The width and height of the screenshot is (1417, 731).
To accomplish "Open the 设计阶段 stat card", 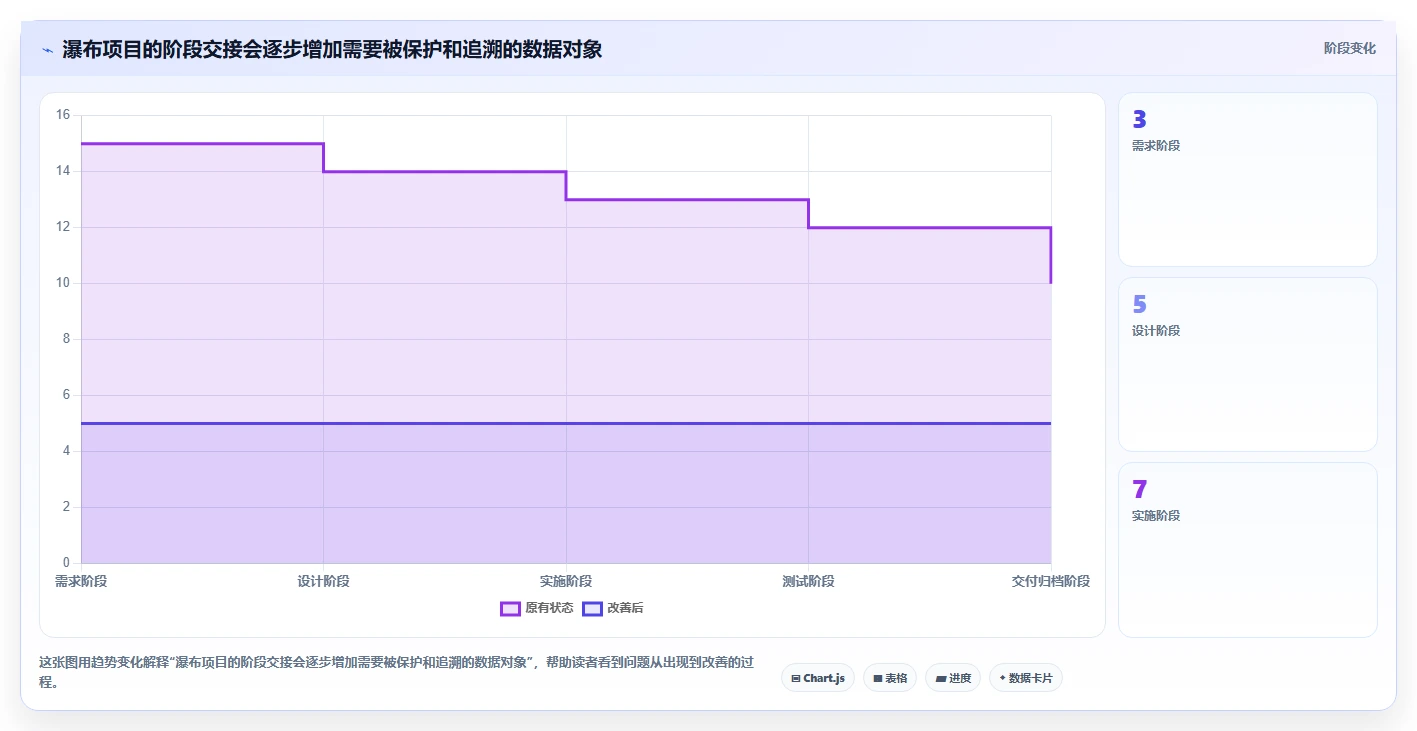I will [x=1247, y=365].
